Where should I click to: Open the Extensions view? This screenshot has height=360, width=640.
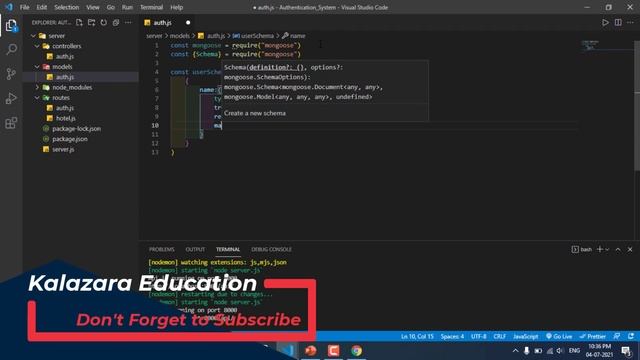pyautogui.click(x=11, y=122)
